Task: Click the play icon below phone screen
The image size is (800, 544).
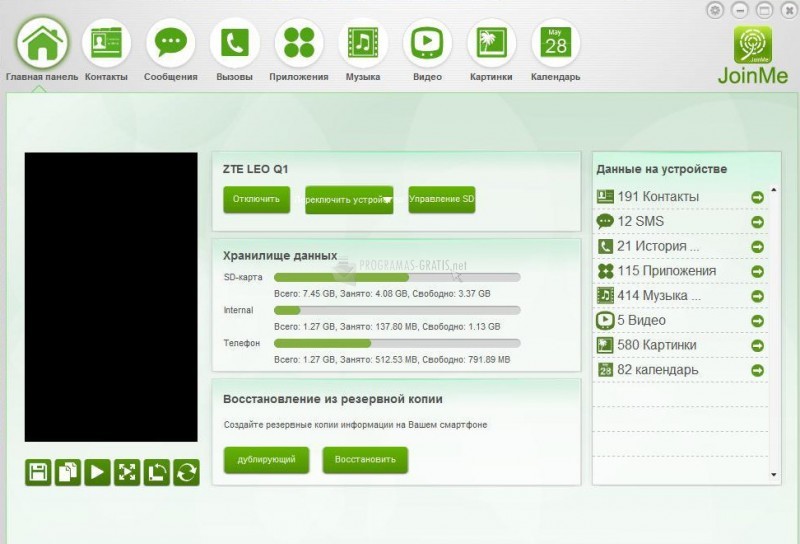Action: 97,472
